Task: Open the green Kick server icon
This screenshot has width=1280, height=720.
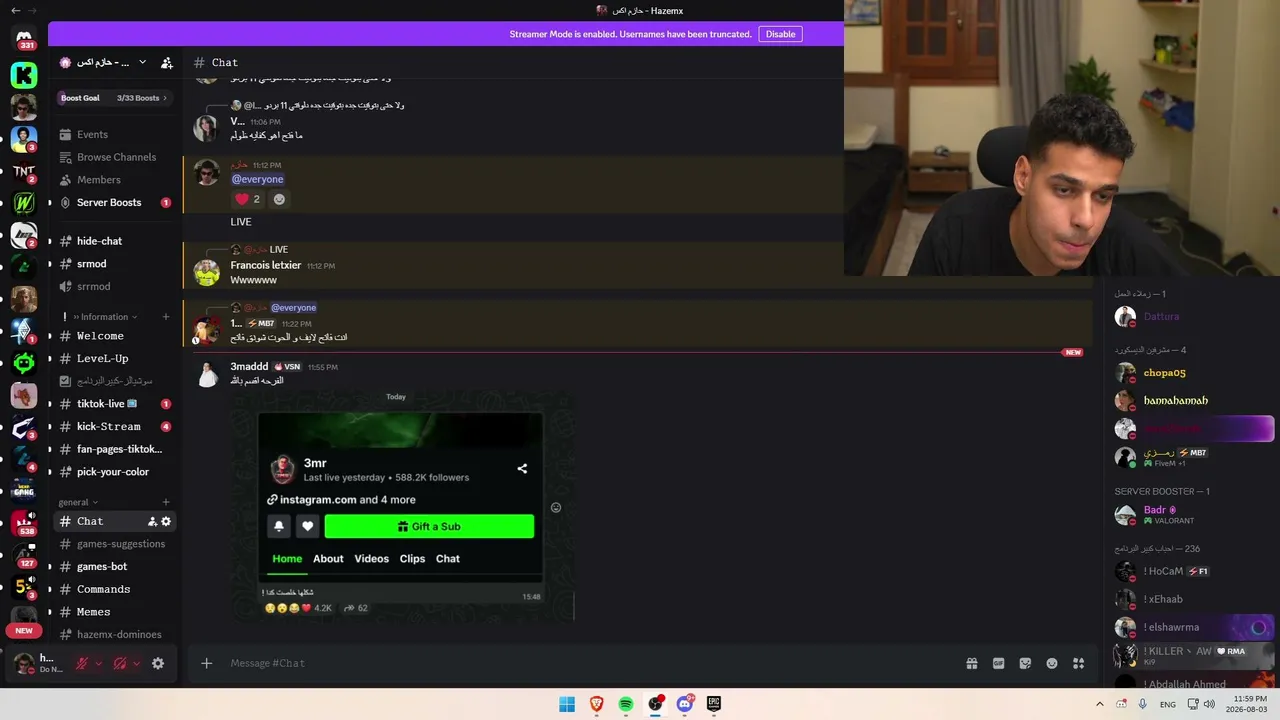Action: 24,75
